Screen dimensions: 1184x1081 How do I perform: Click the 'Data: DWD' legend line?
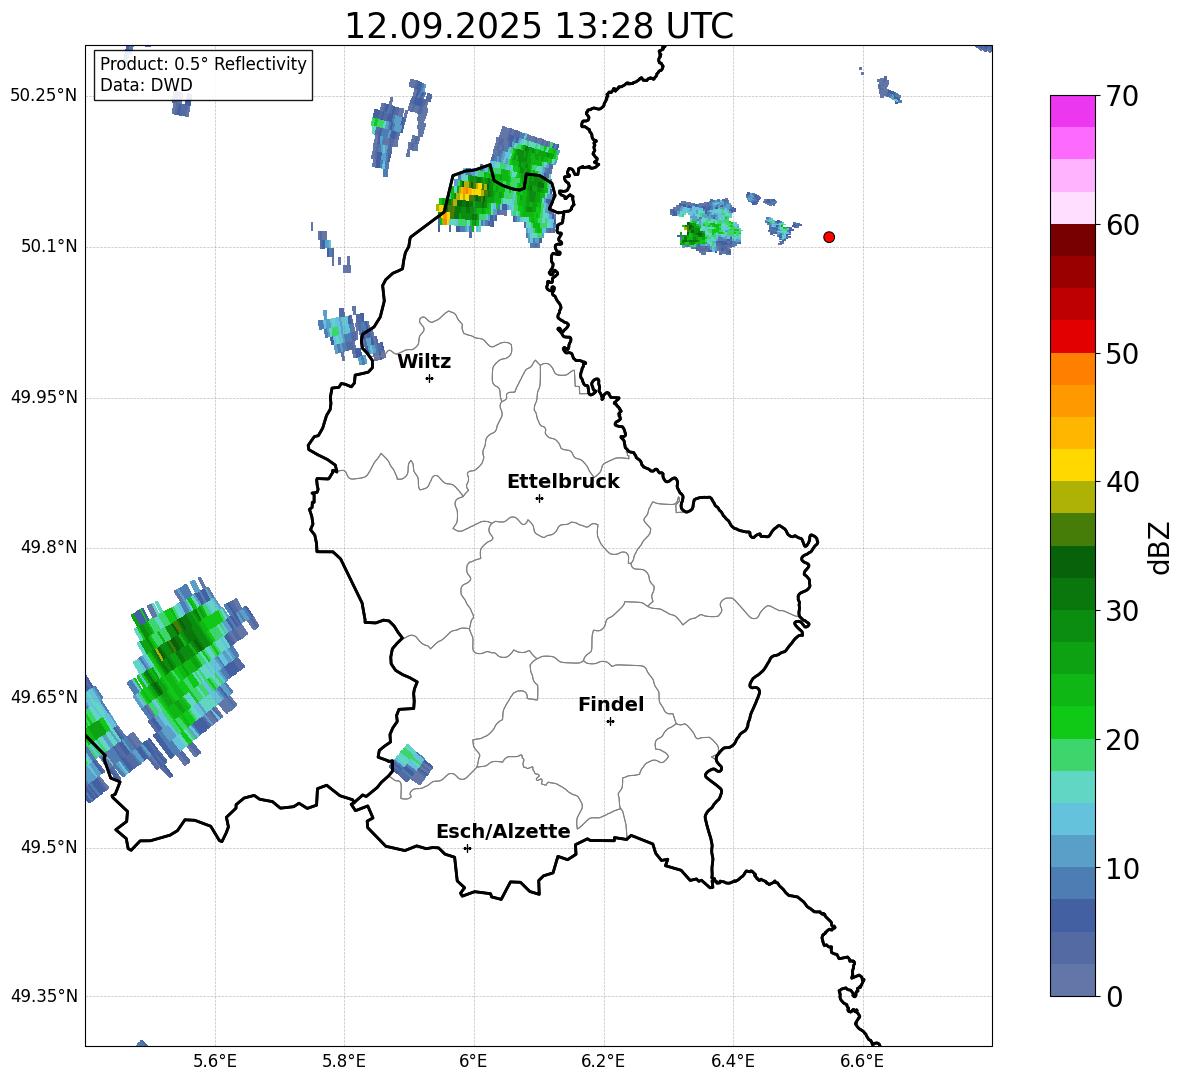pyautogui.click(x=146, y=85)
